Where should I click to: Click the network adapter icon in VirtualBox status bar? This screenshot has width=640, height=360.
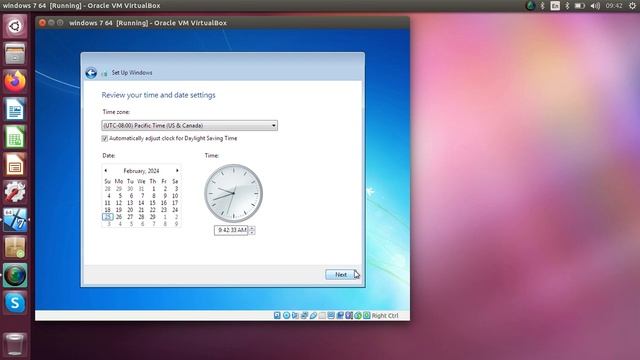(304, 316)
